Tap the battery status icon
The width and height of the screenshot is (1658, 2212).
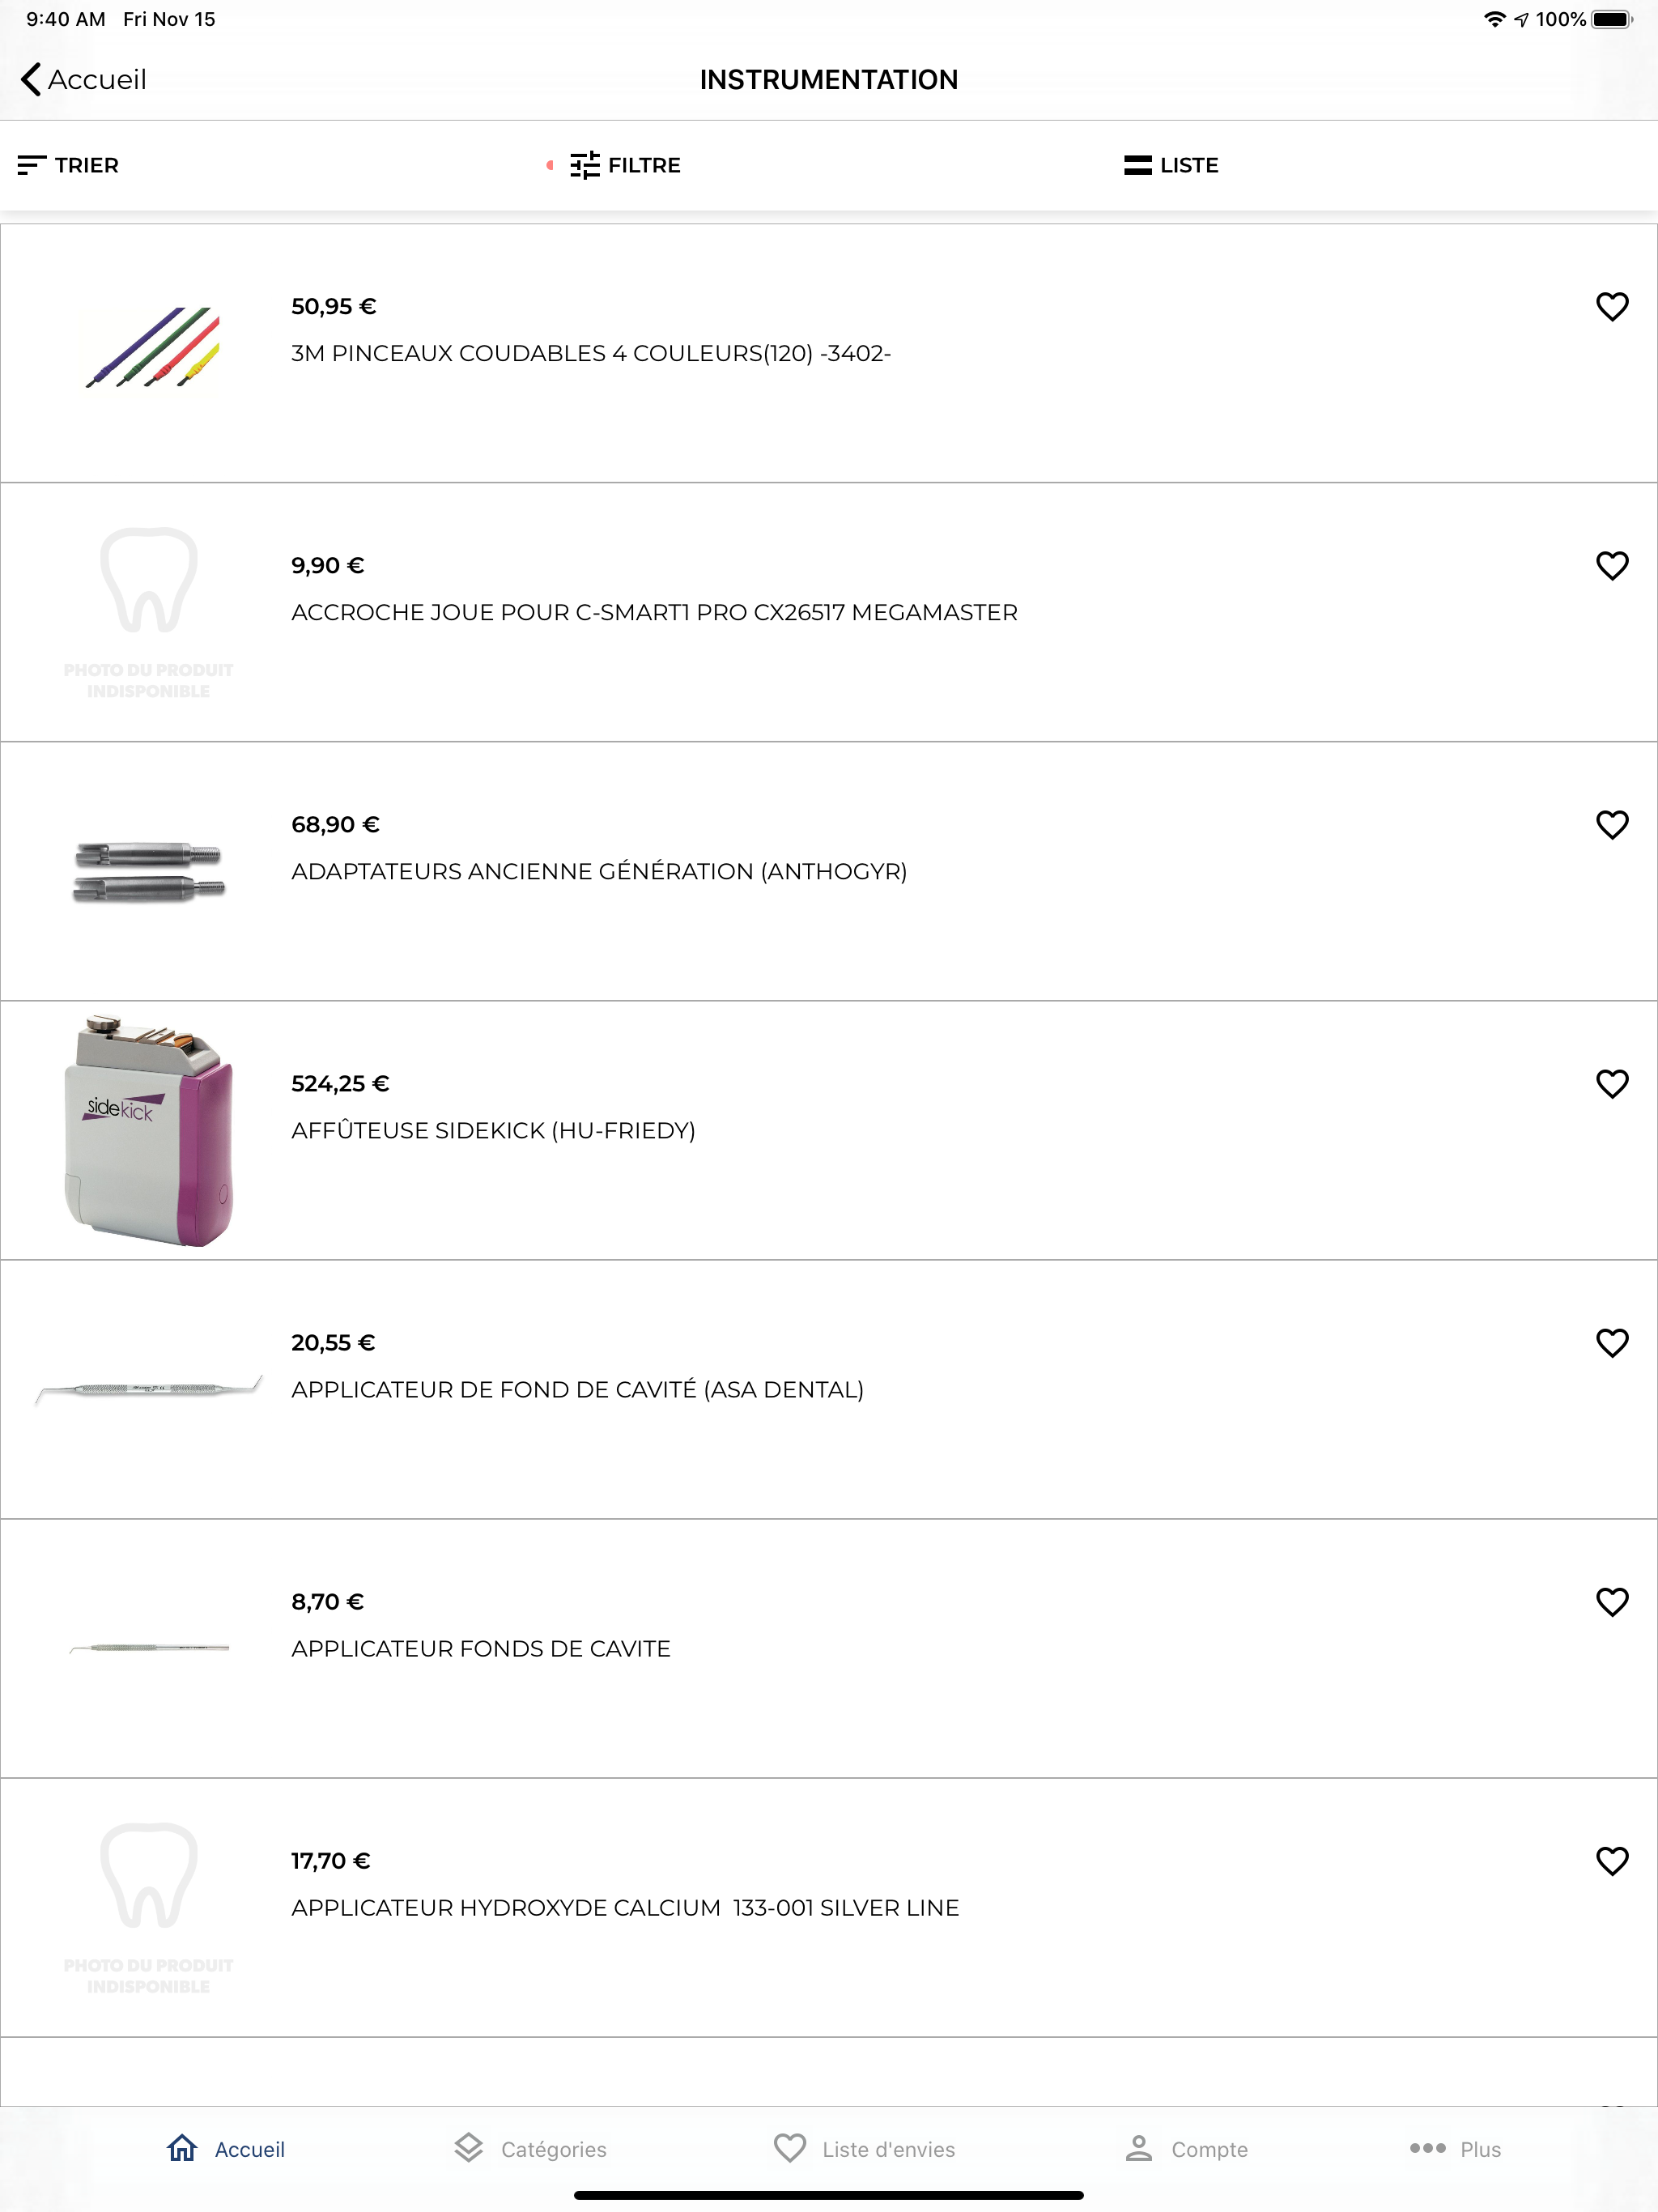1611,19
